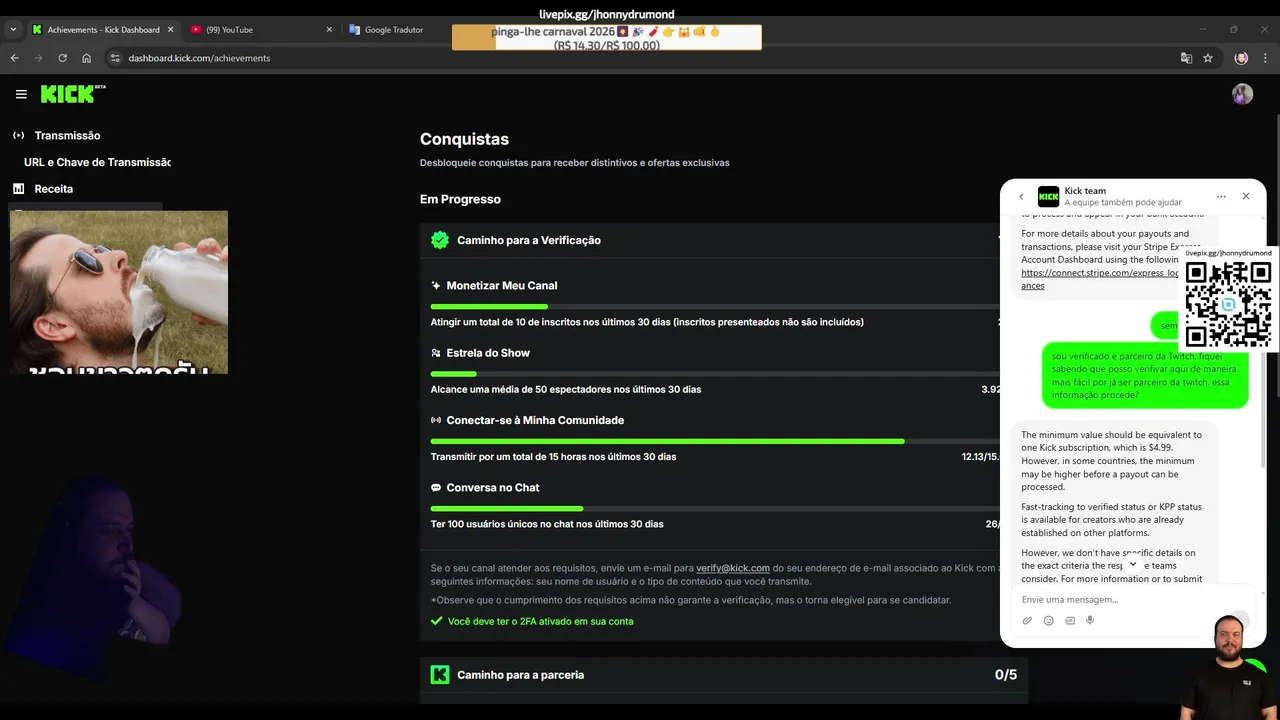This screenshot has height=720, width=1280.
Task: Record a voice message with the microphone icon
Action: [1090, 621]
